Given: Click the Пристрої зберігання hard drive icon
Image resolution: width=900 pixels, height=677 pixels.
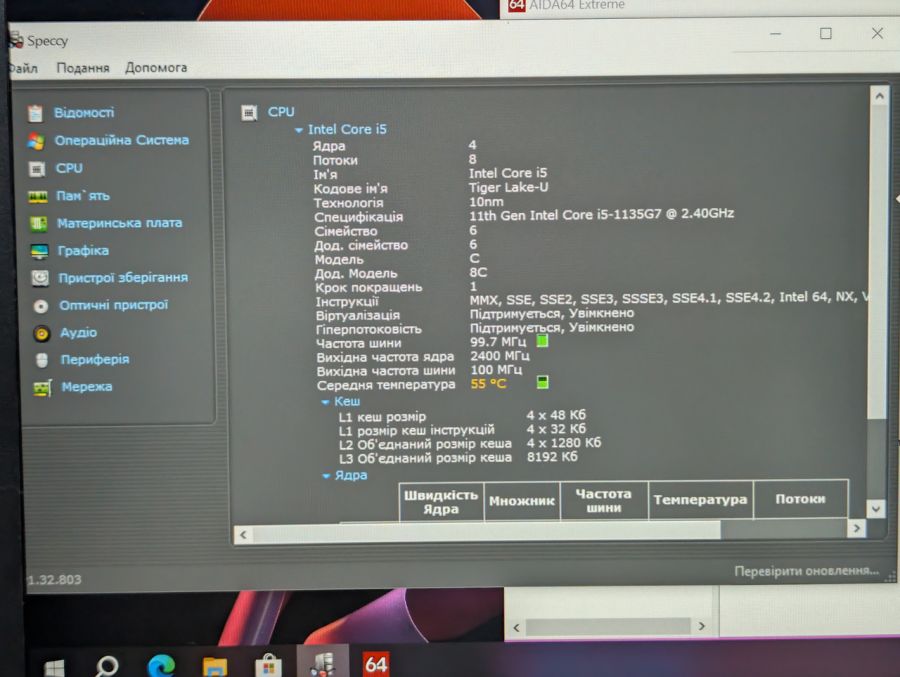Looking at the screenshot, I should [x=40, y=278].
